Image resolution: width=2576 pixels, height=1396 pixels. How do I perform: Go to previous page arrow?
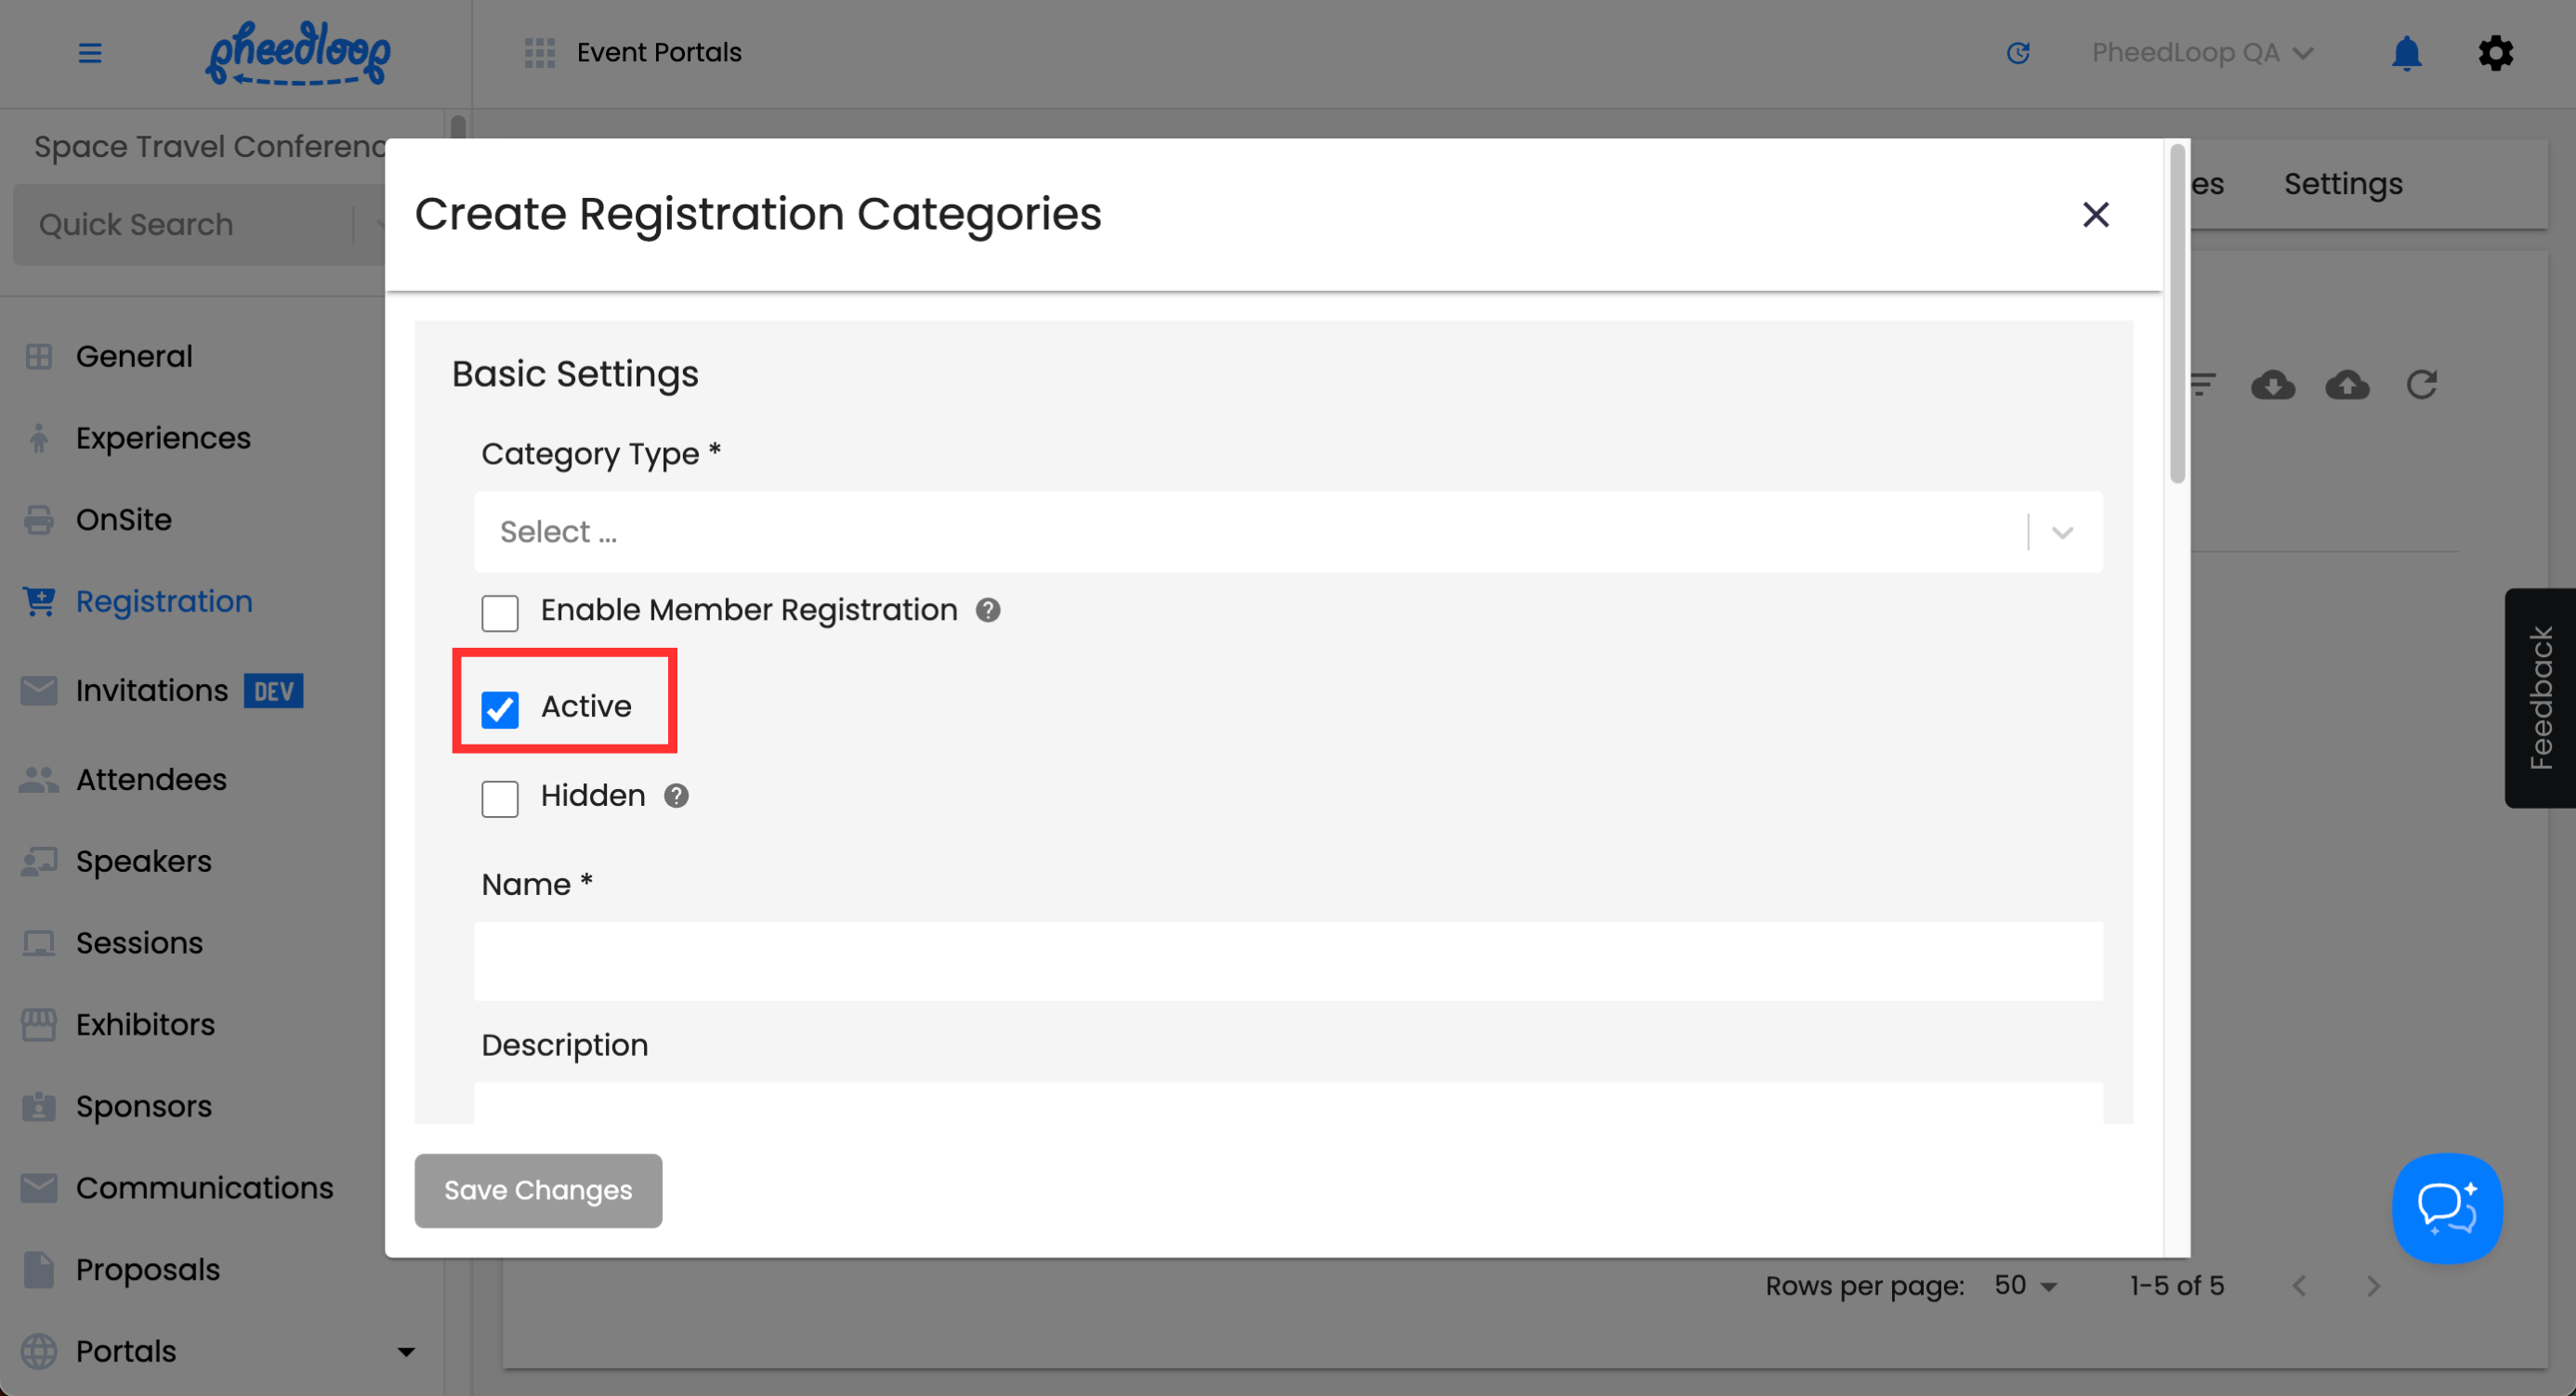(2299, 1286)
